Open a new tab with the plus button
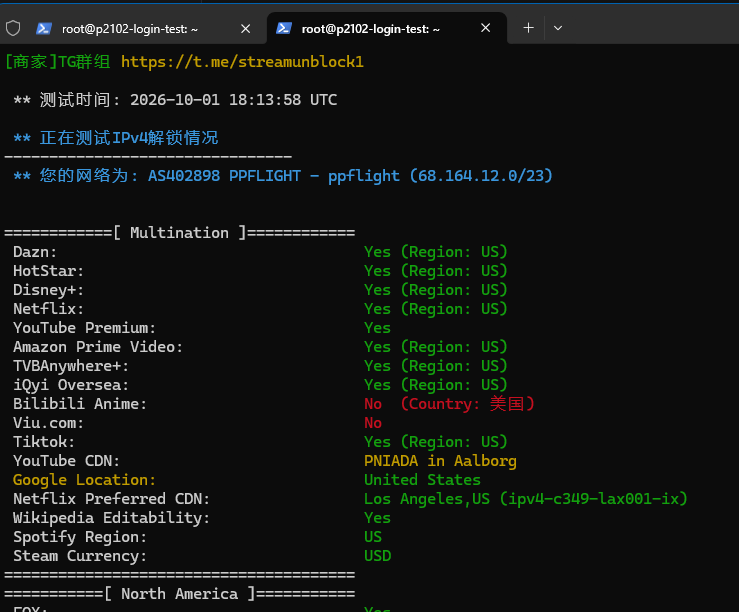This screenshot has width=739, height=612. [528, 28]
